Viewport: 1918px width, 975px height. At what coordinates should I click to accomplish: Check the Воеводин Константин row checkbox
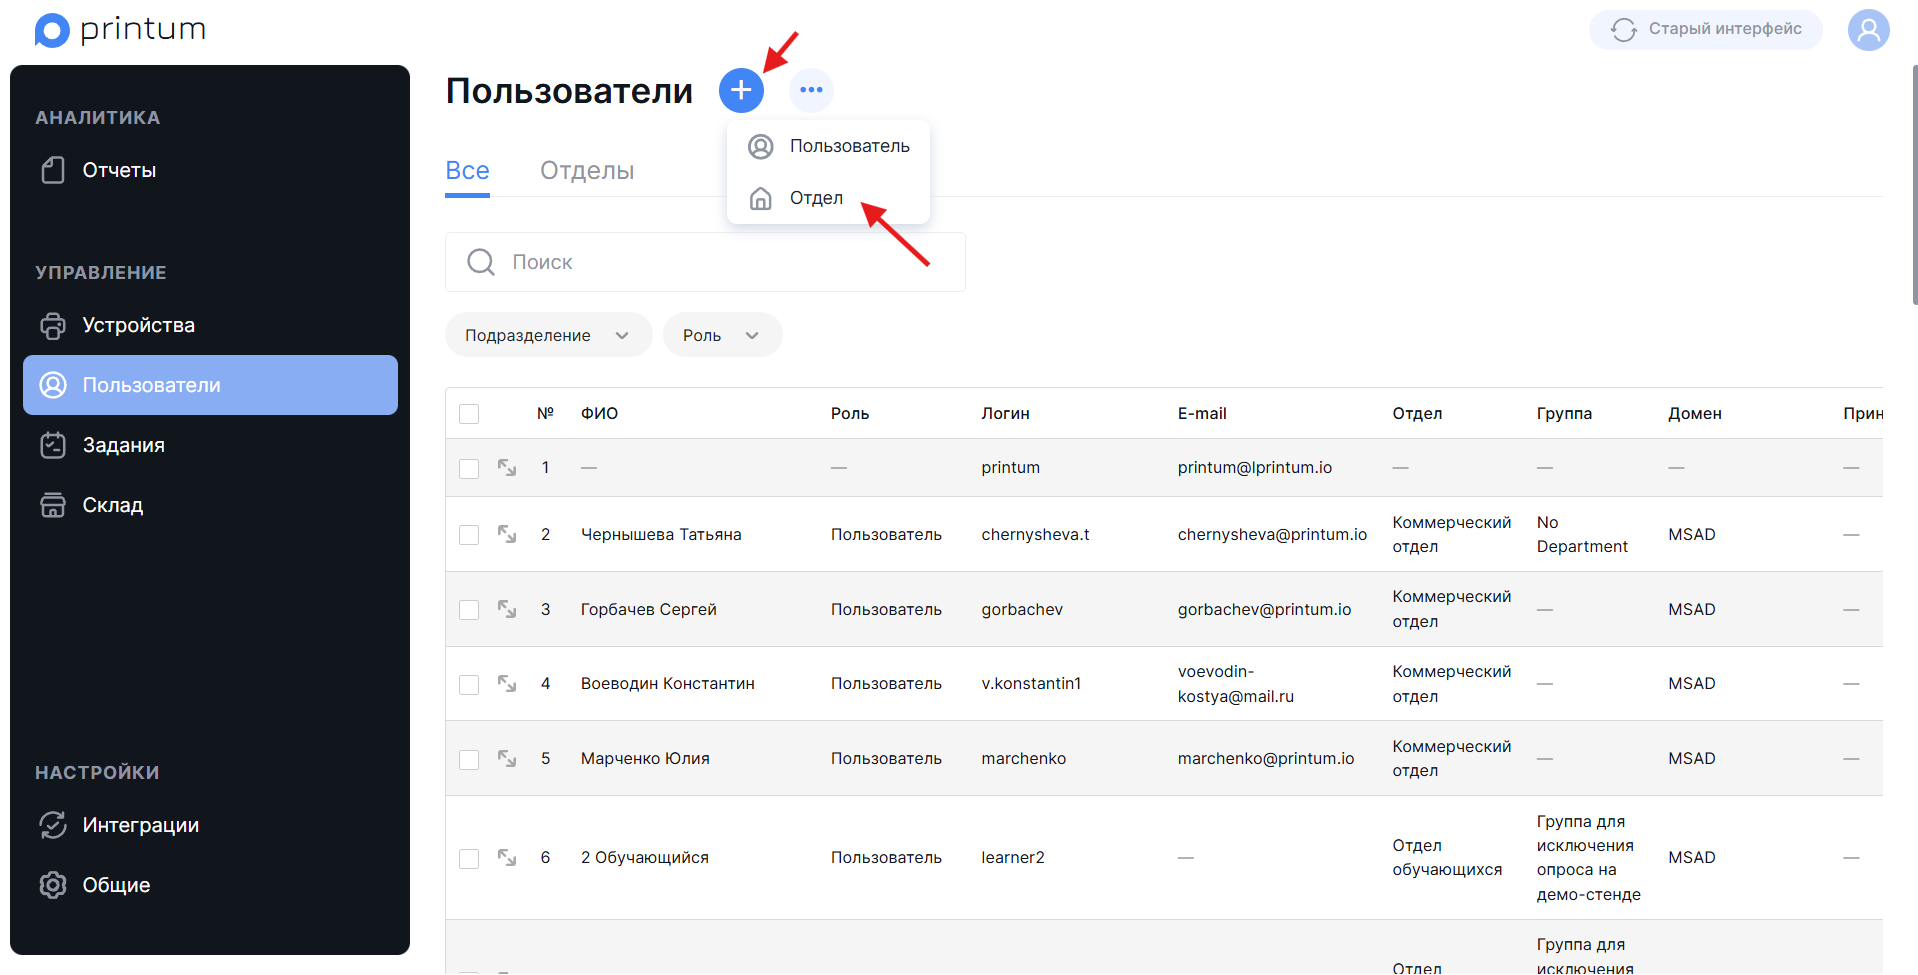(469, 684)
